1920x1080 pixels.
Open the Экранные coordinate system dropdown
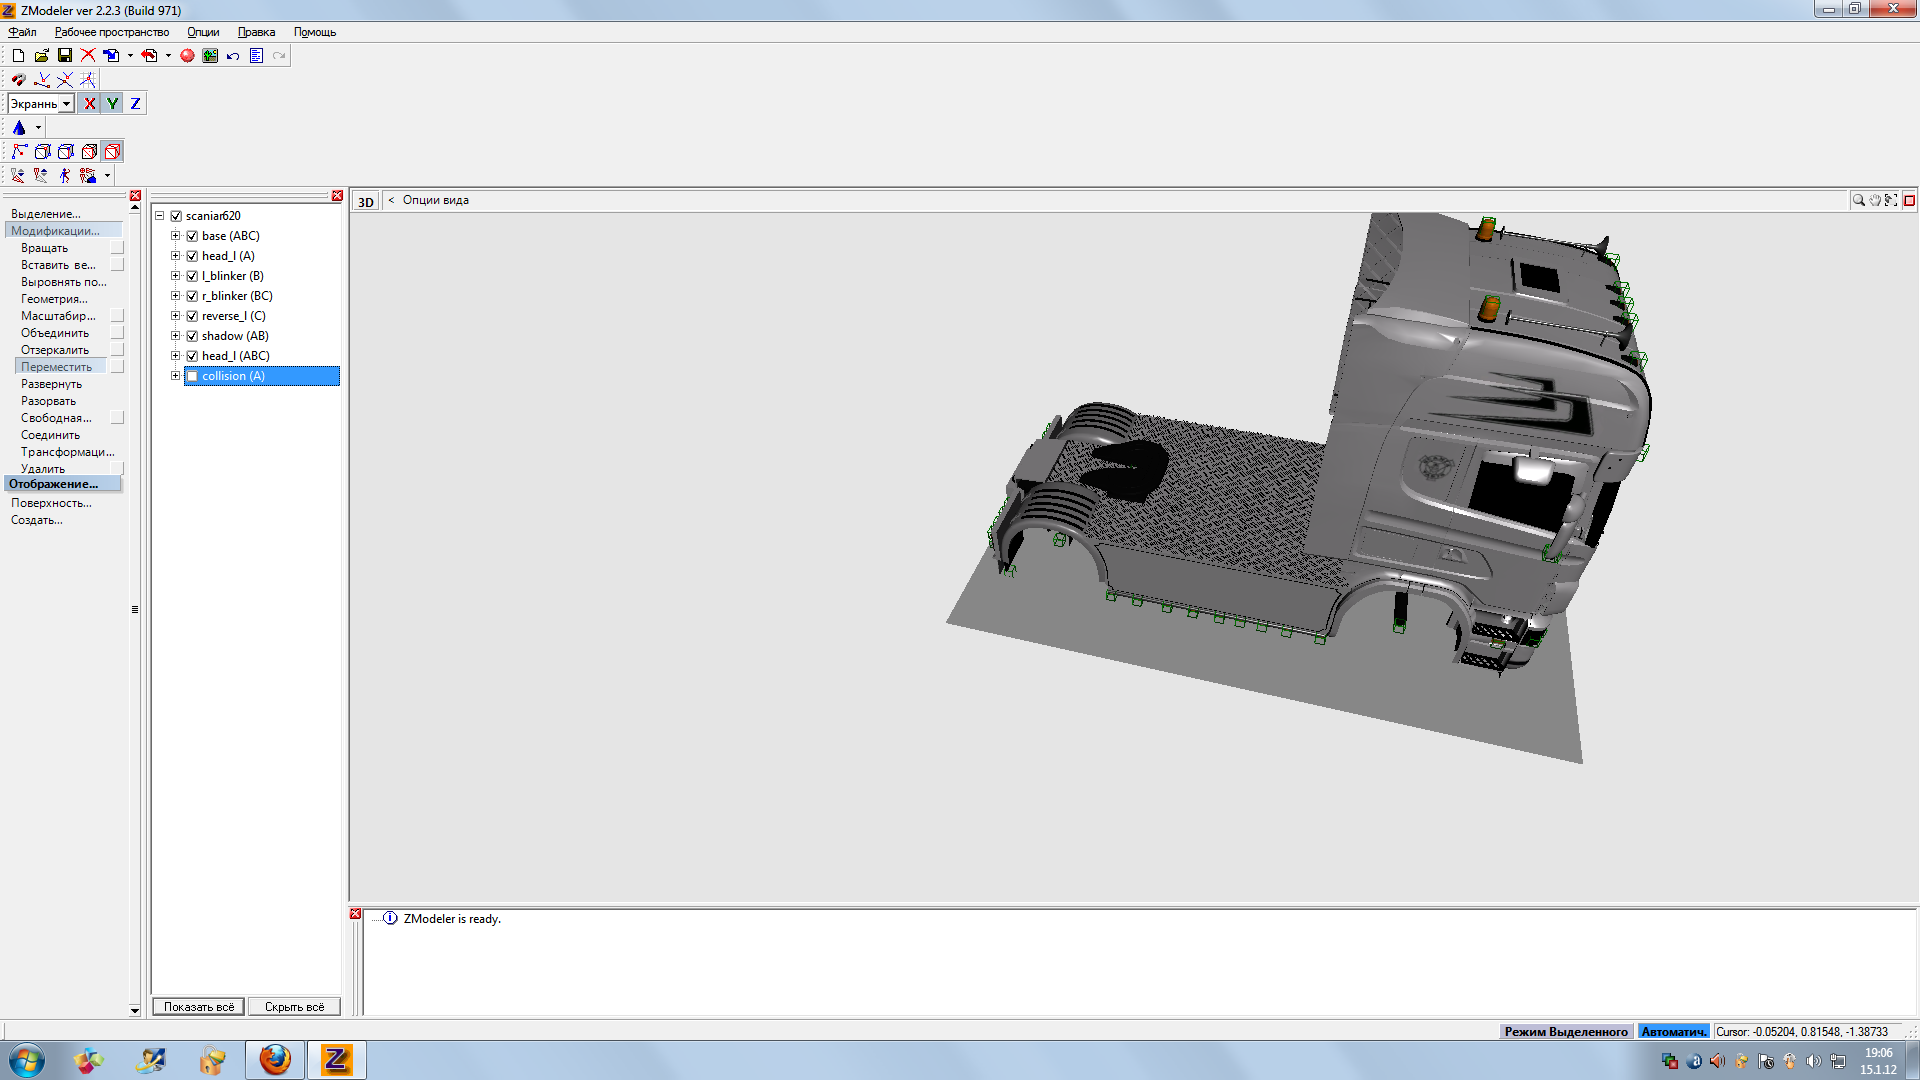(66, 104)
